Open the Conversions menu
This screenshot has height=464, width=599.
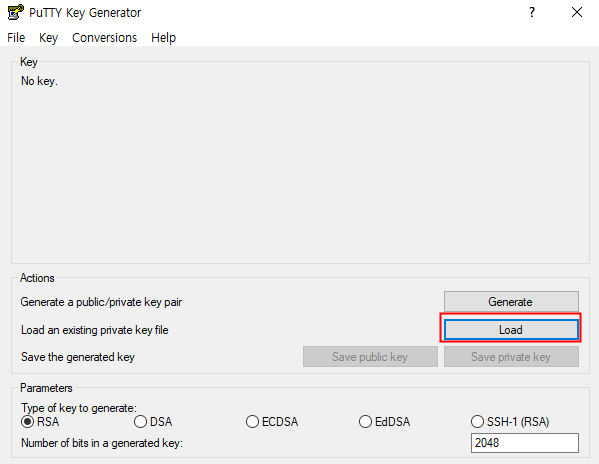(x=104, y=38)
